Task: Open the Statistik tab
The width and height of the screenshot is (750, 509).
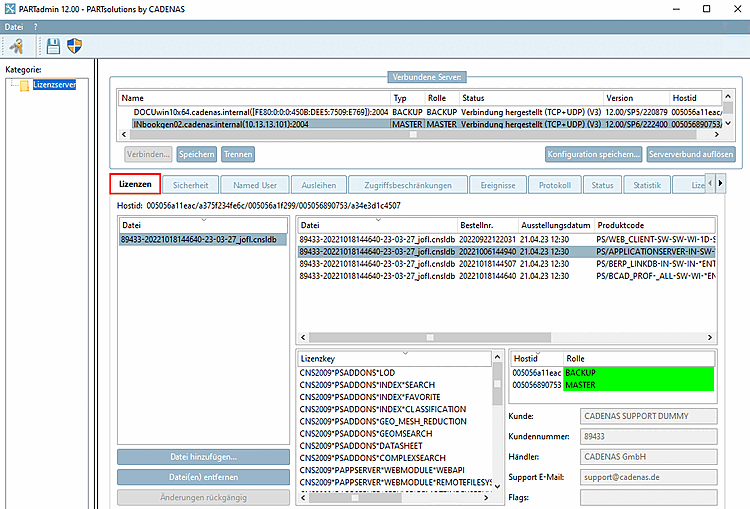Action: click(647, 185)
